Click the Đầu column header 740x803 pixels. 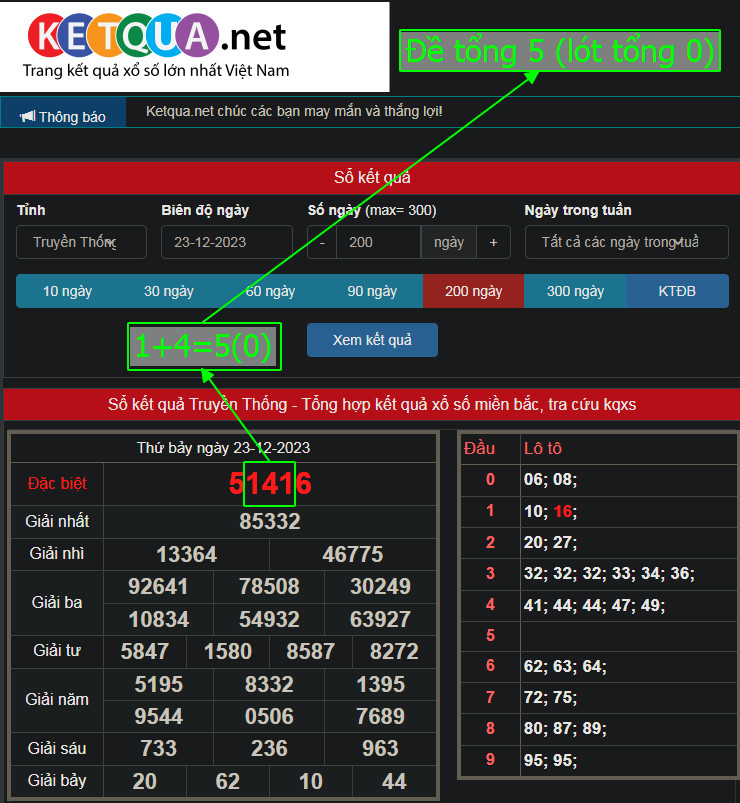pos(479,448)
